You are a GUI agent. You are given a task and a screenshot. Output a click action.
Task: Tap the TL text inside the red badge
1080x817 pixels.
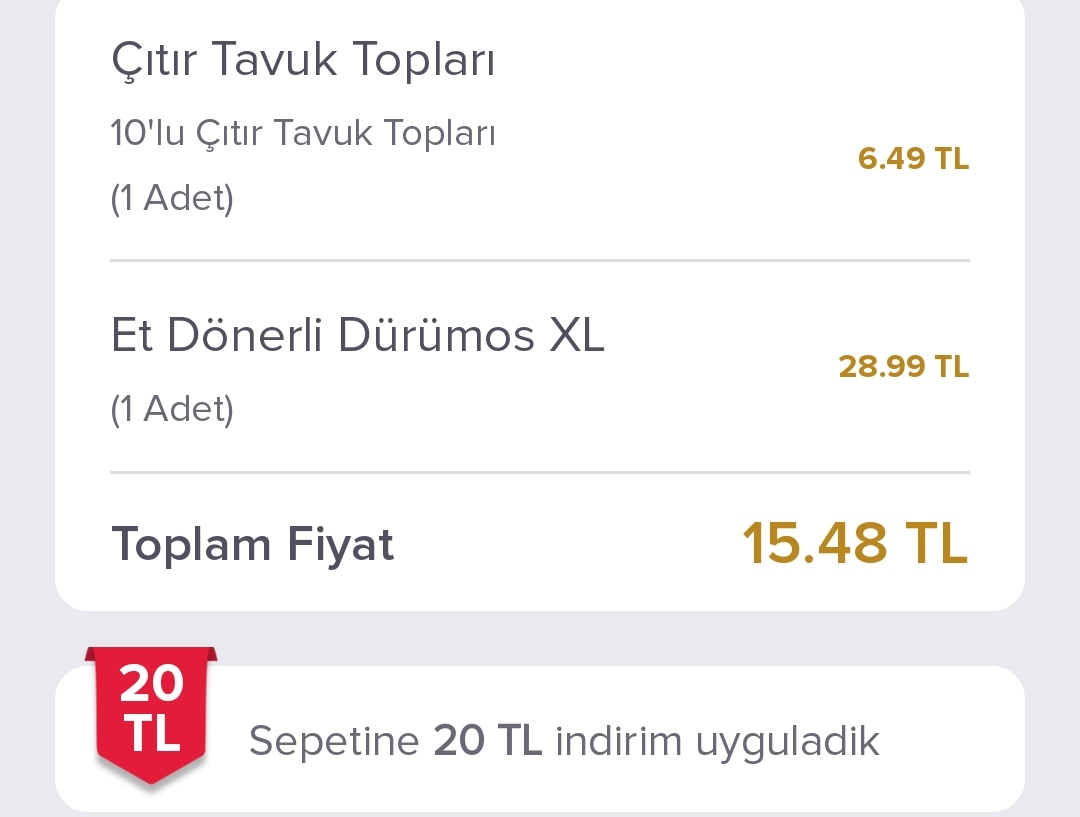click(152, 733)
